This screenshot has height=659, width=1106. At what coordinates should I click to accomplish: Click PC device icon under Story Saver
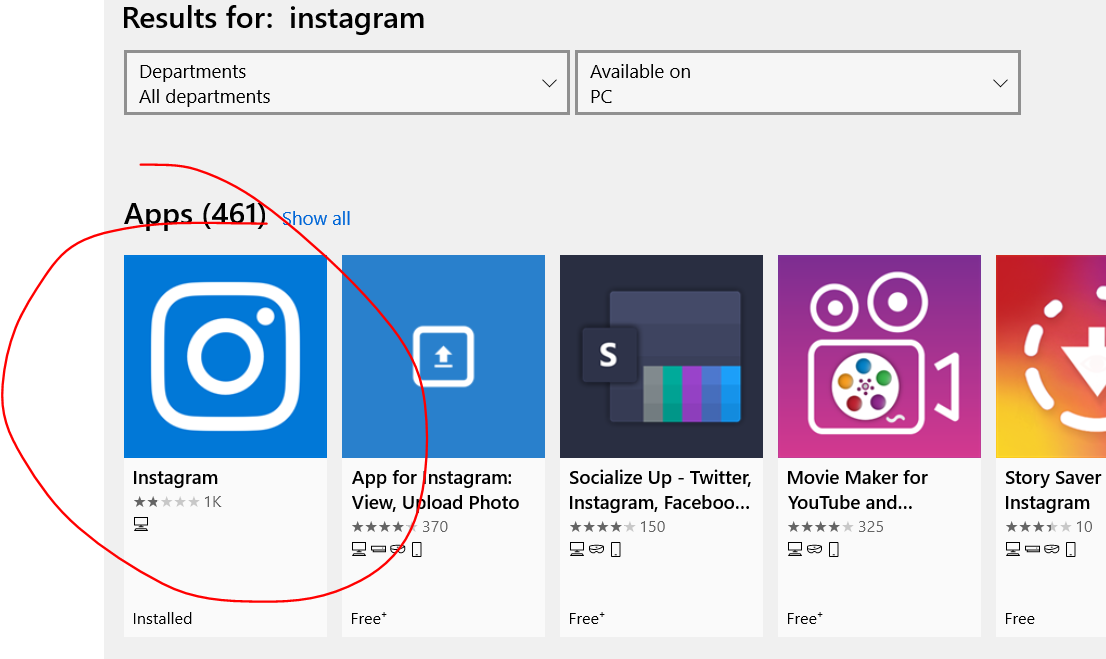pos(1013,549)
